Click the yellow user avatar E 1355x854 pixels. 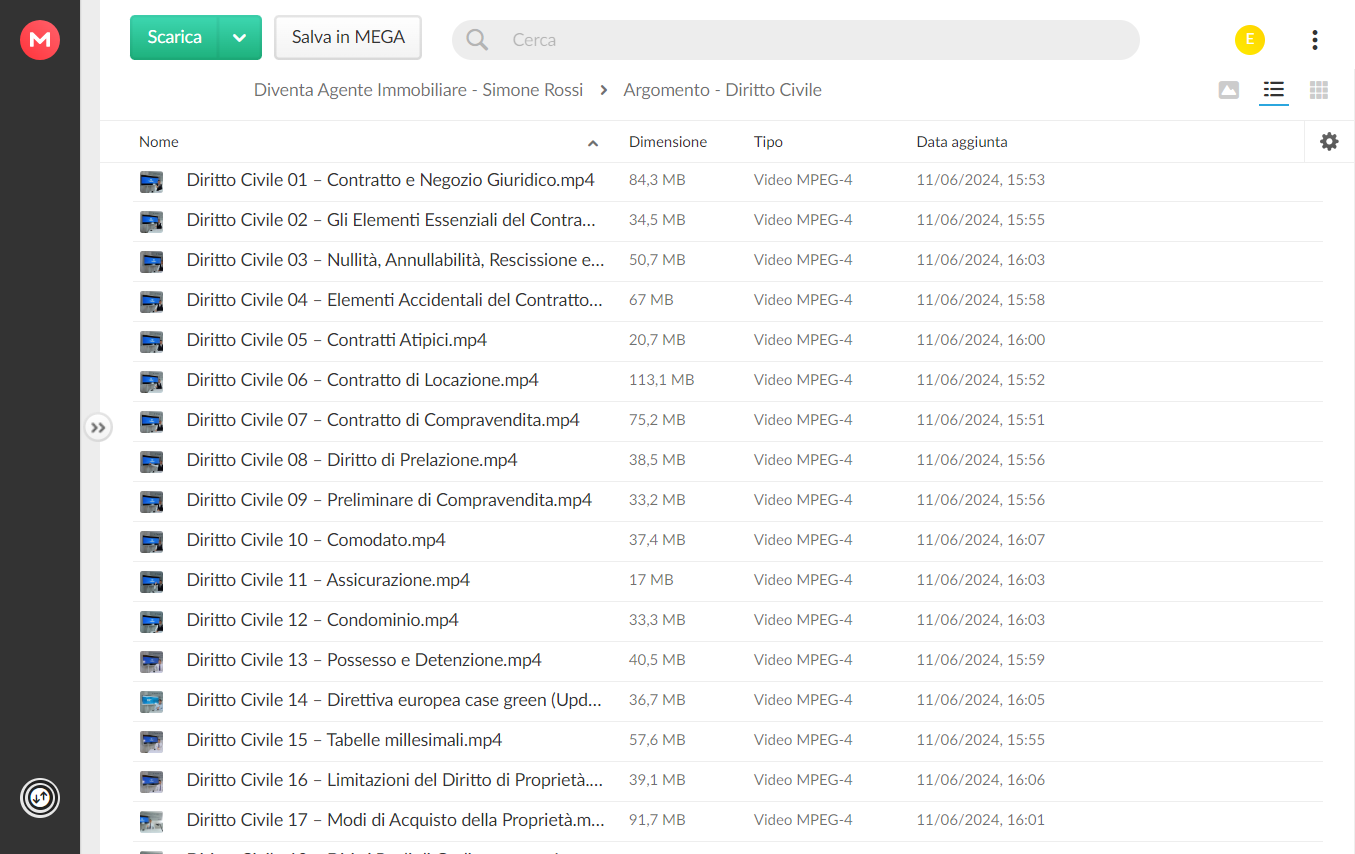point(1250,40)
